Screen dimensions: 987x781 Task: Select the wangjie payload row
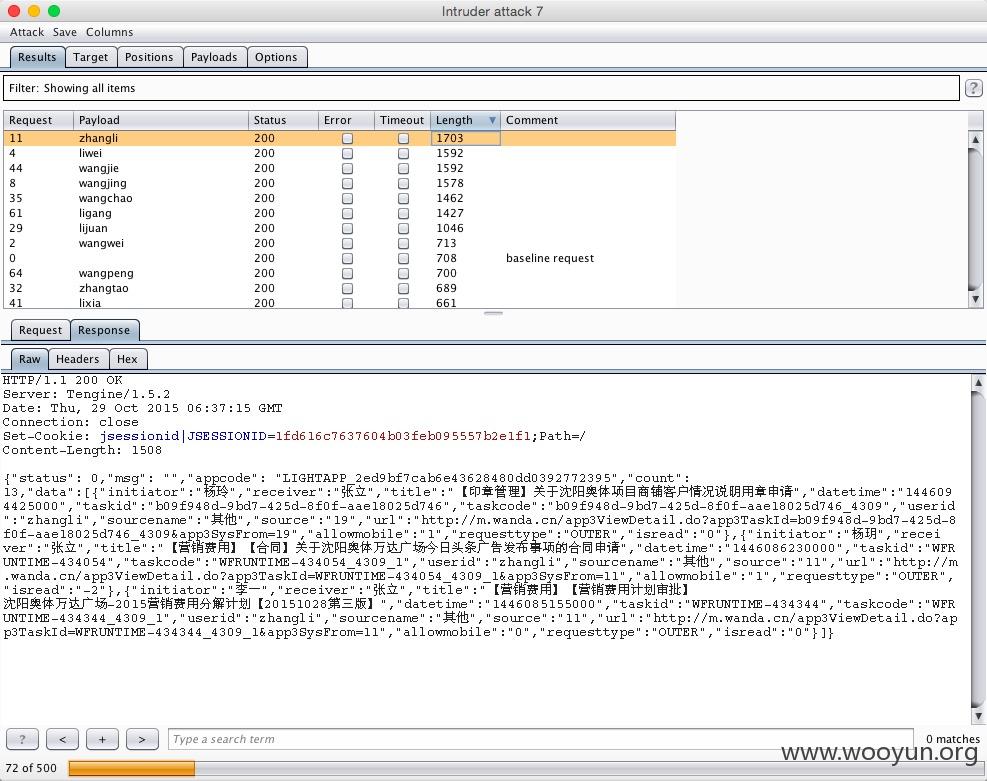pyautogui.click(x=340, y=169)
